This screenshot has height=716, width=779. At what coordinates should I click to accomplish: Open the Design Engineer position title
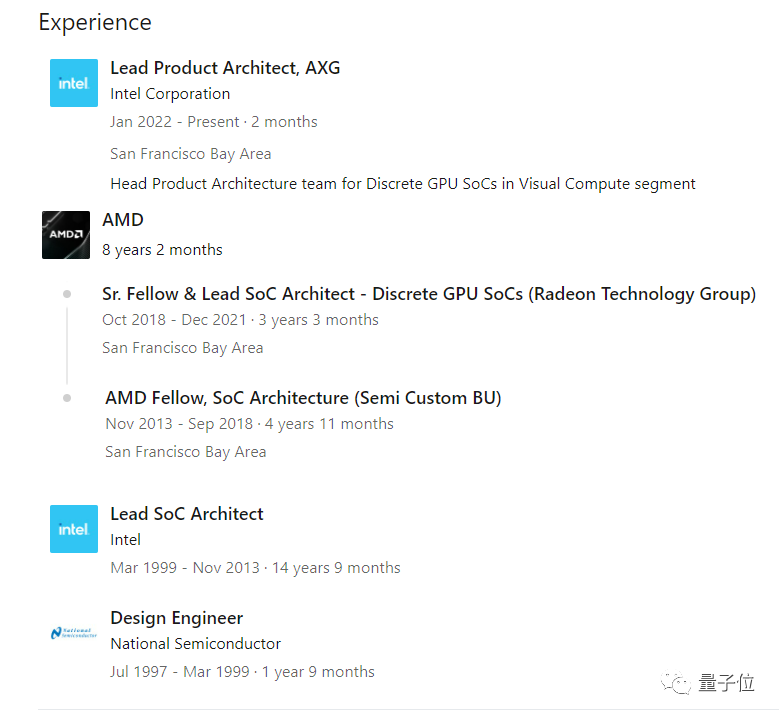point(177,618)
